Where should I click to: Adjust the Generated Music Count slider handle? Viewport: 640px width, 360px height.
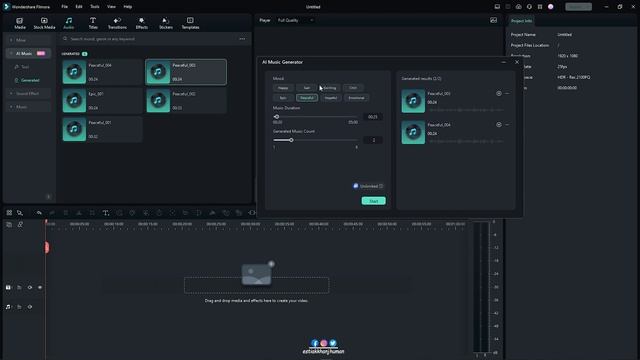pyautogui.click(x=291, y=140)
